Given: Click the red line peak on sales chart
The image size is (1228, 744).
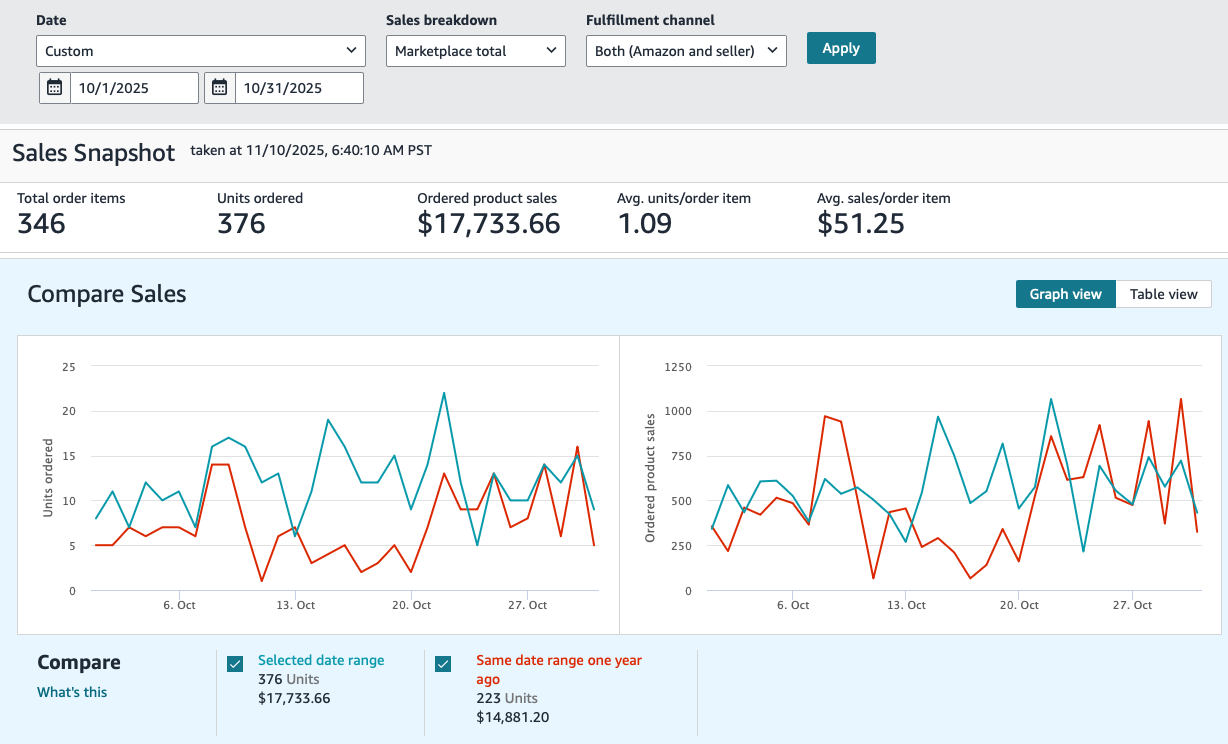Looking at the screenshot, I should point(1181,399).
